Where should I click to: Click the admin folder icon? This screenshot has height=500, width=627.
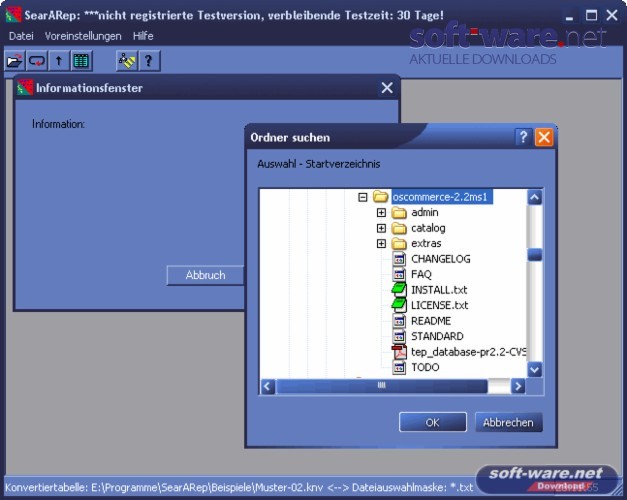coord(399,212)
